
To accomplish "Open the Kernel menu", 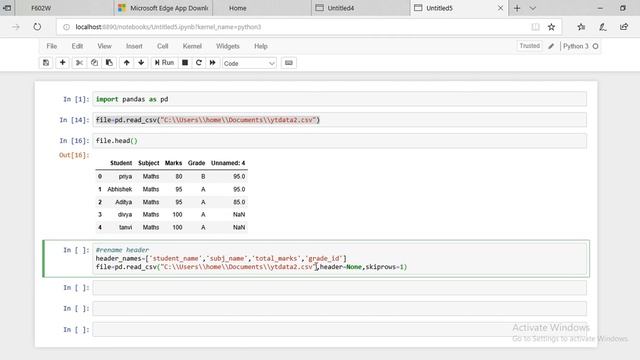I will pos(192,46).
